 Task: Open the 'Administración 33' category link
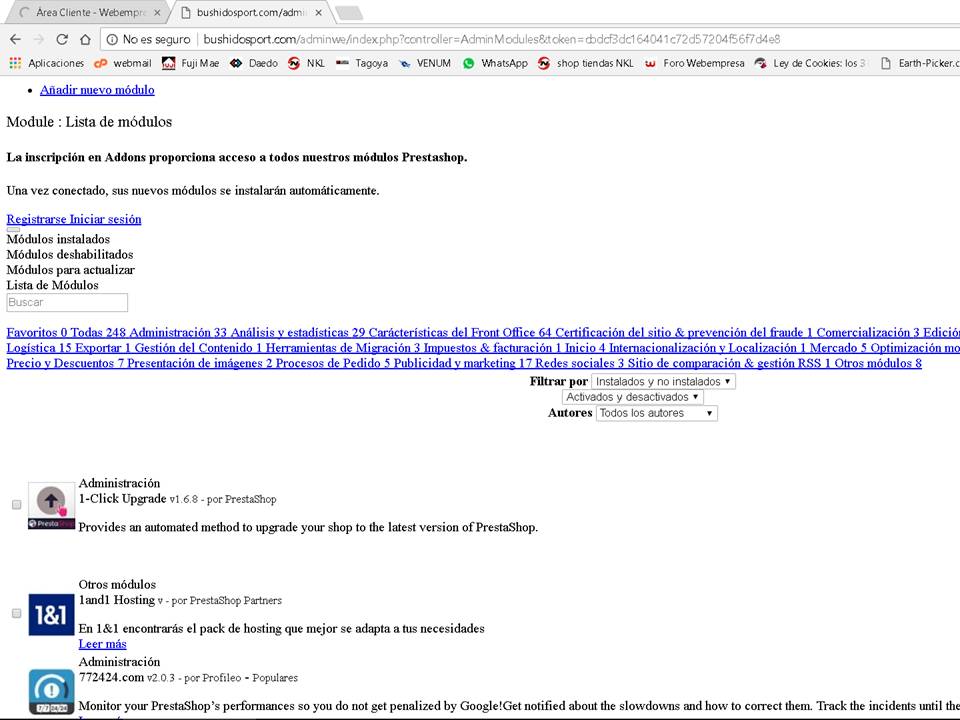pos(178,332)
